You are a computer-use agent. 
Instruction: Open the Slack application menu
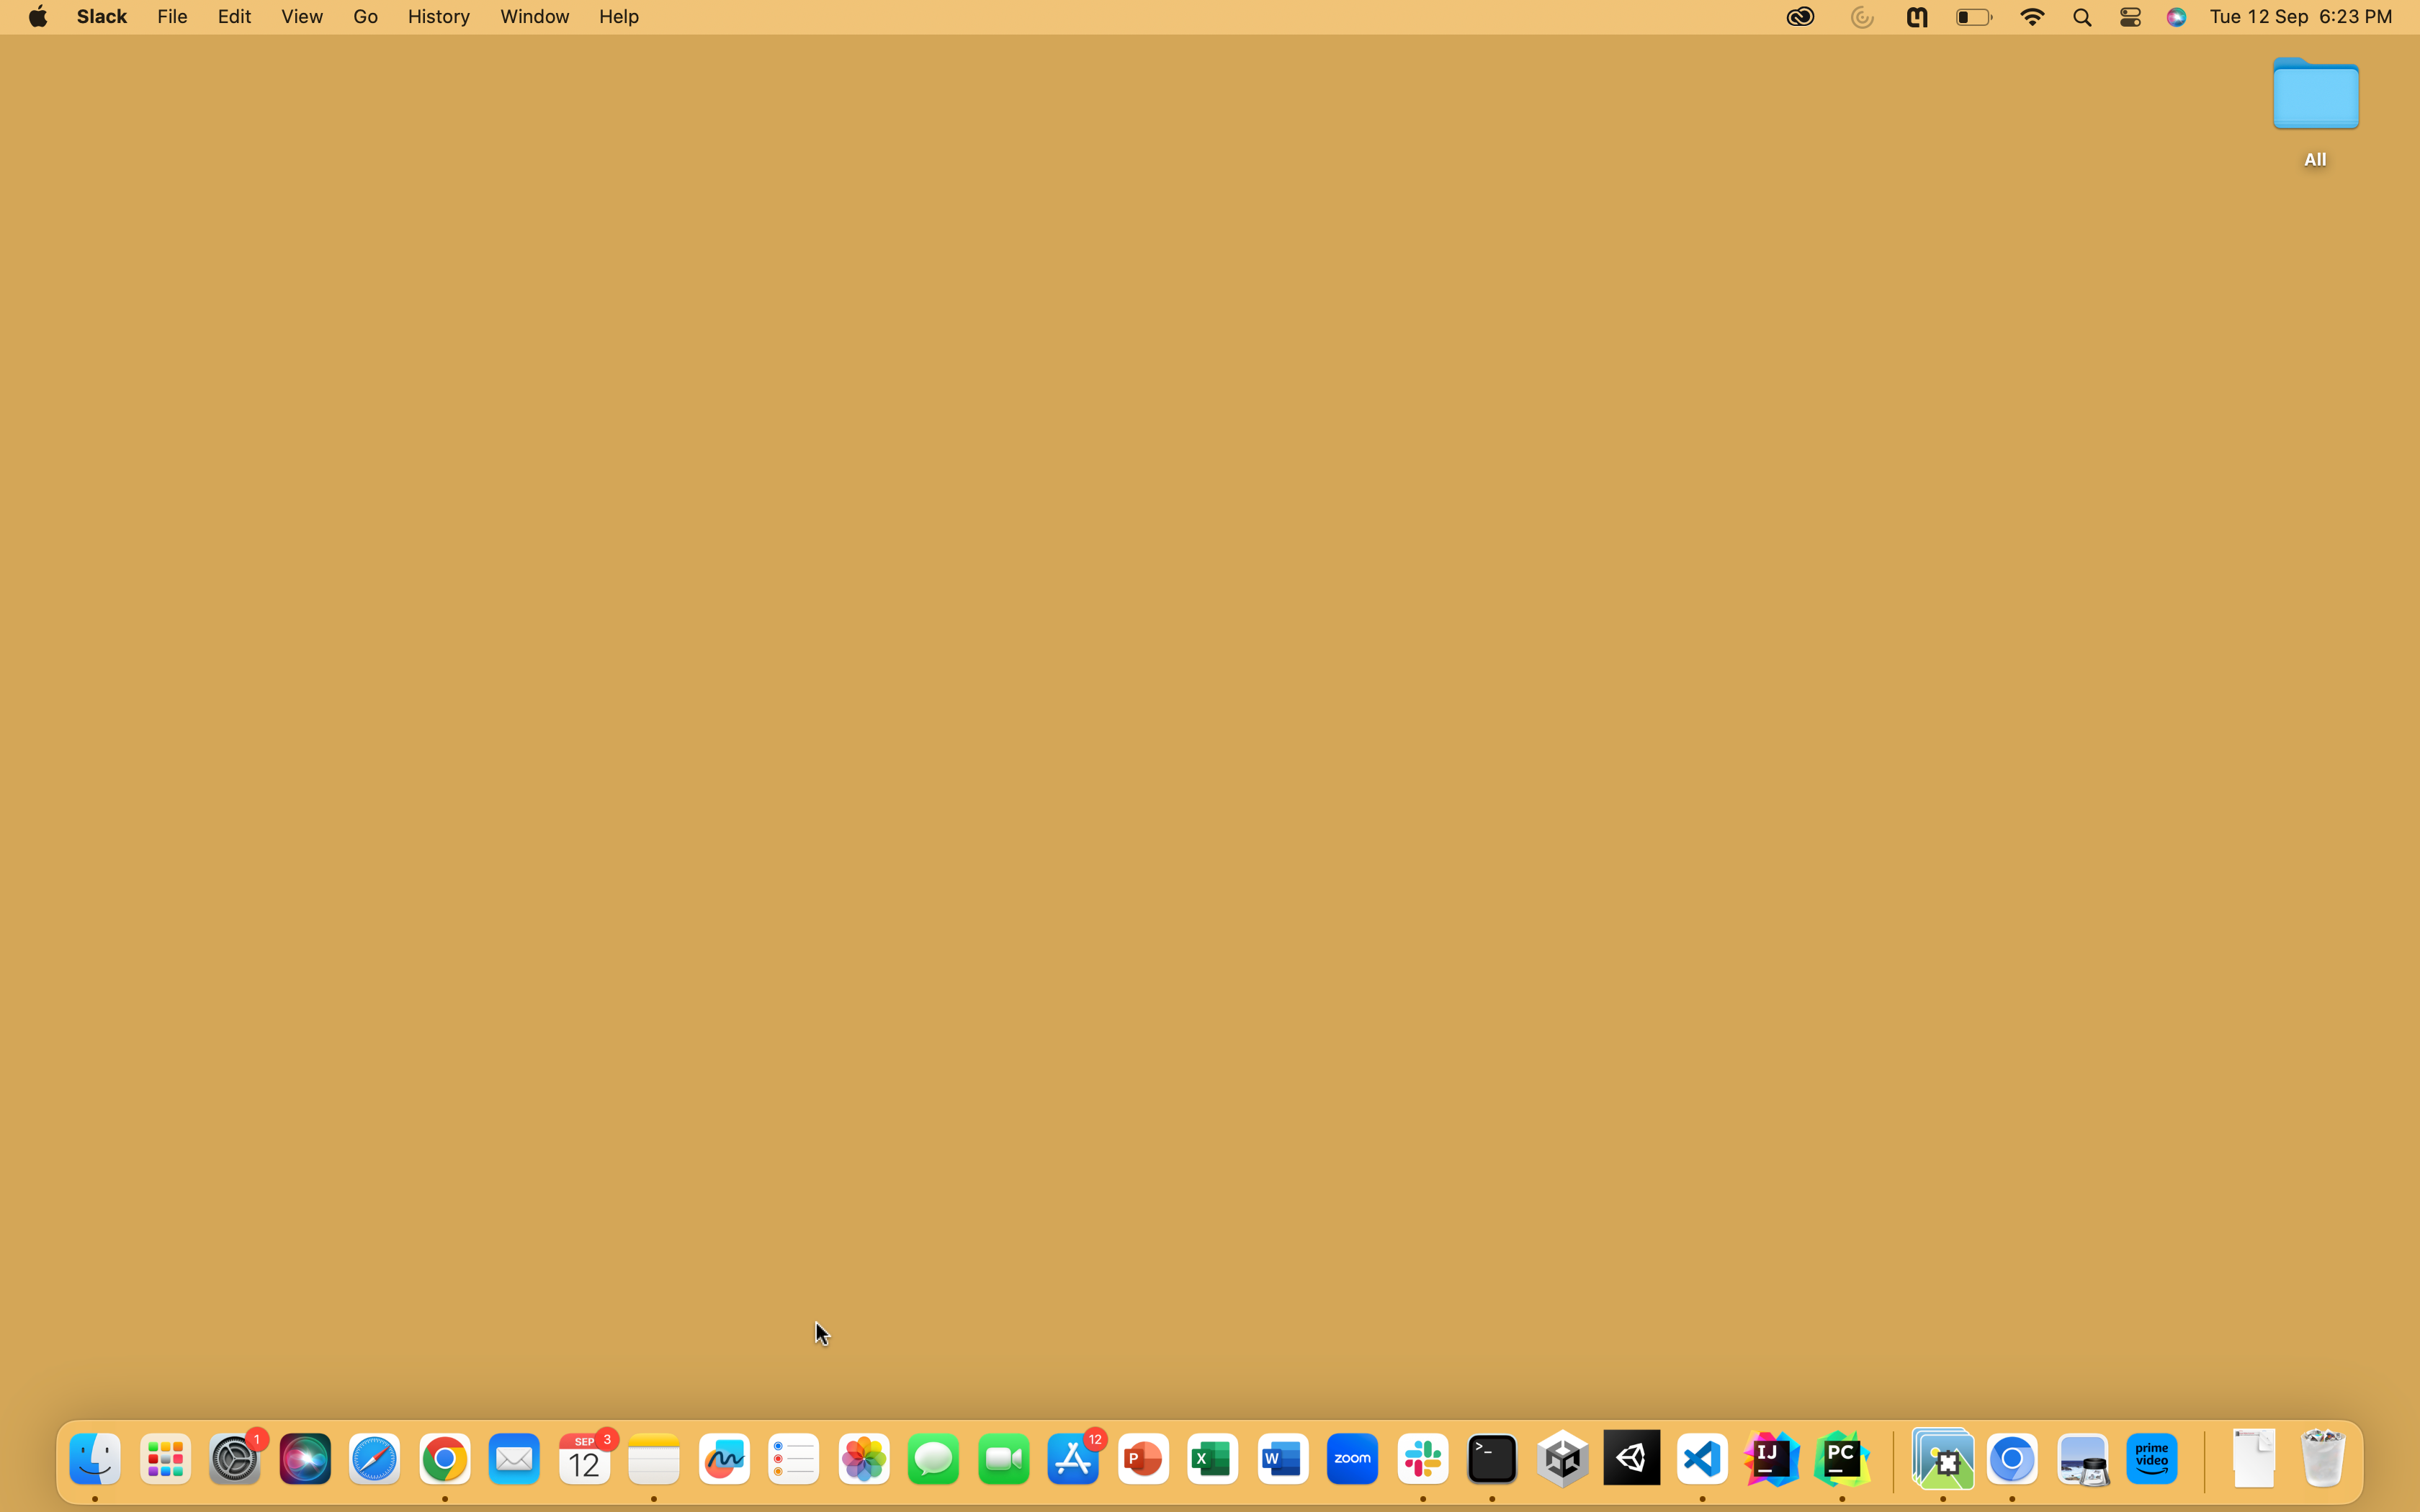[x=102, y=17]
